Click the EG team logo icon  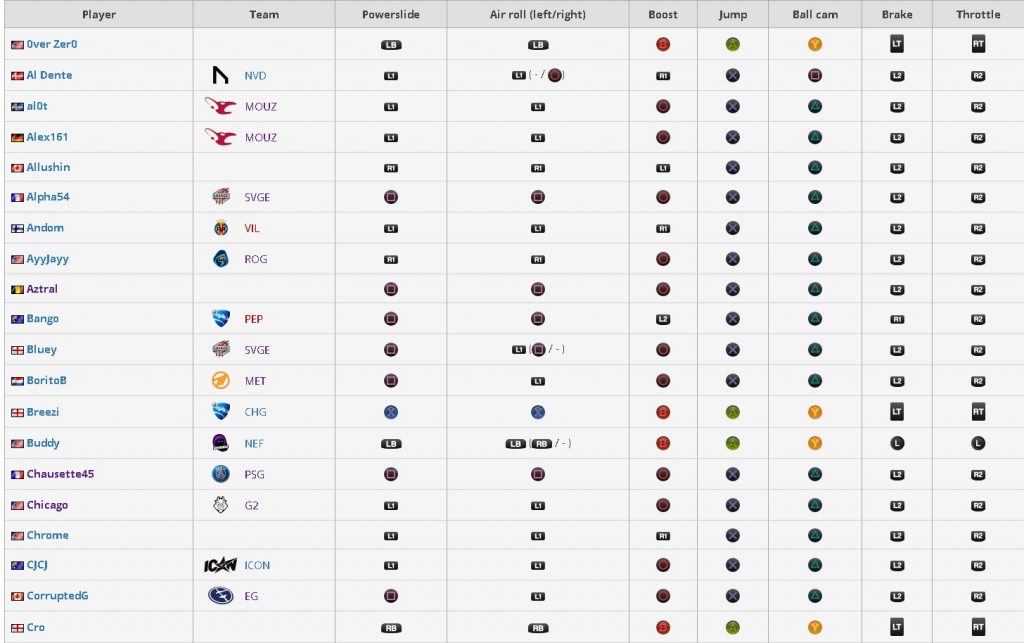(221, 595)
